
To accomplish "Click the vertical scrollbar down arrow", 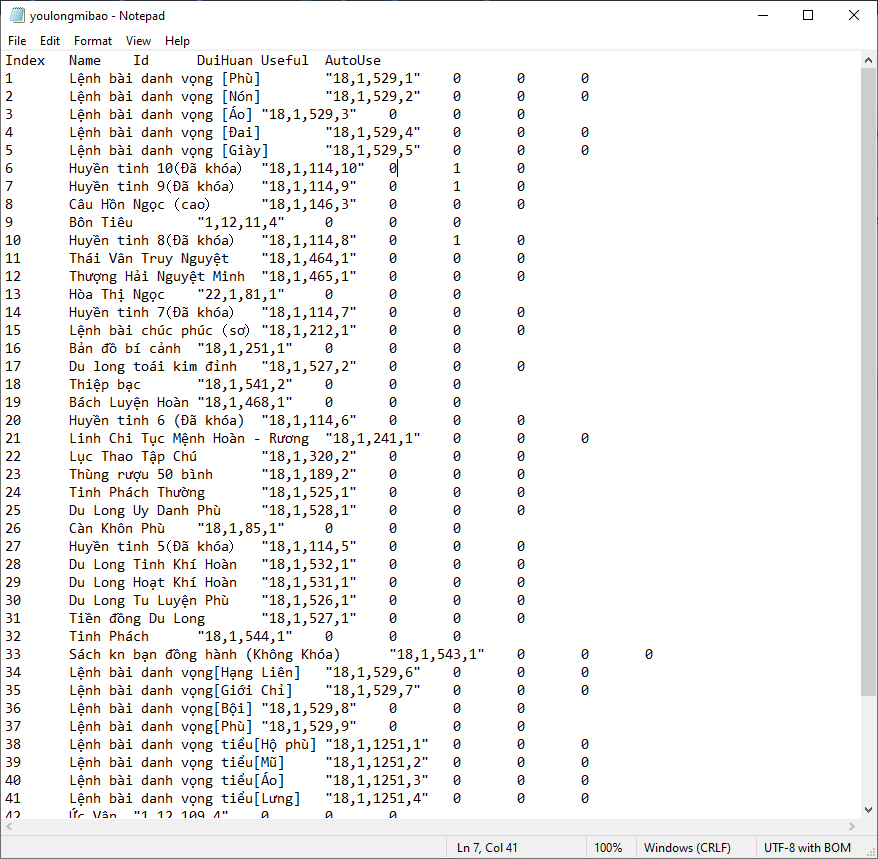I will [x=868, y=808].
